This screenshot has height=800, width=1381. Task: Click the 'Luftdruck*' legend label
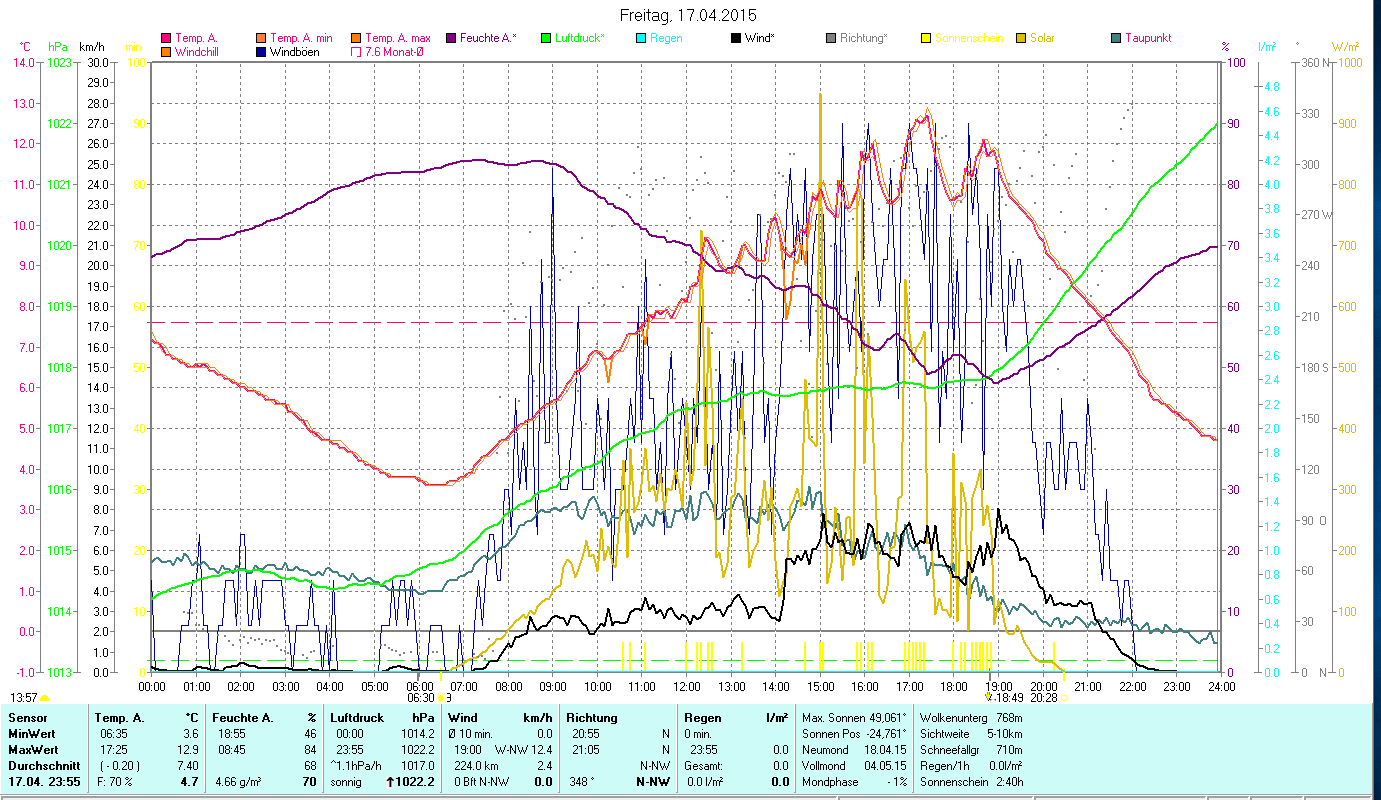click(x=580, y=39)
